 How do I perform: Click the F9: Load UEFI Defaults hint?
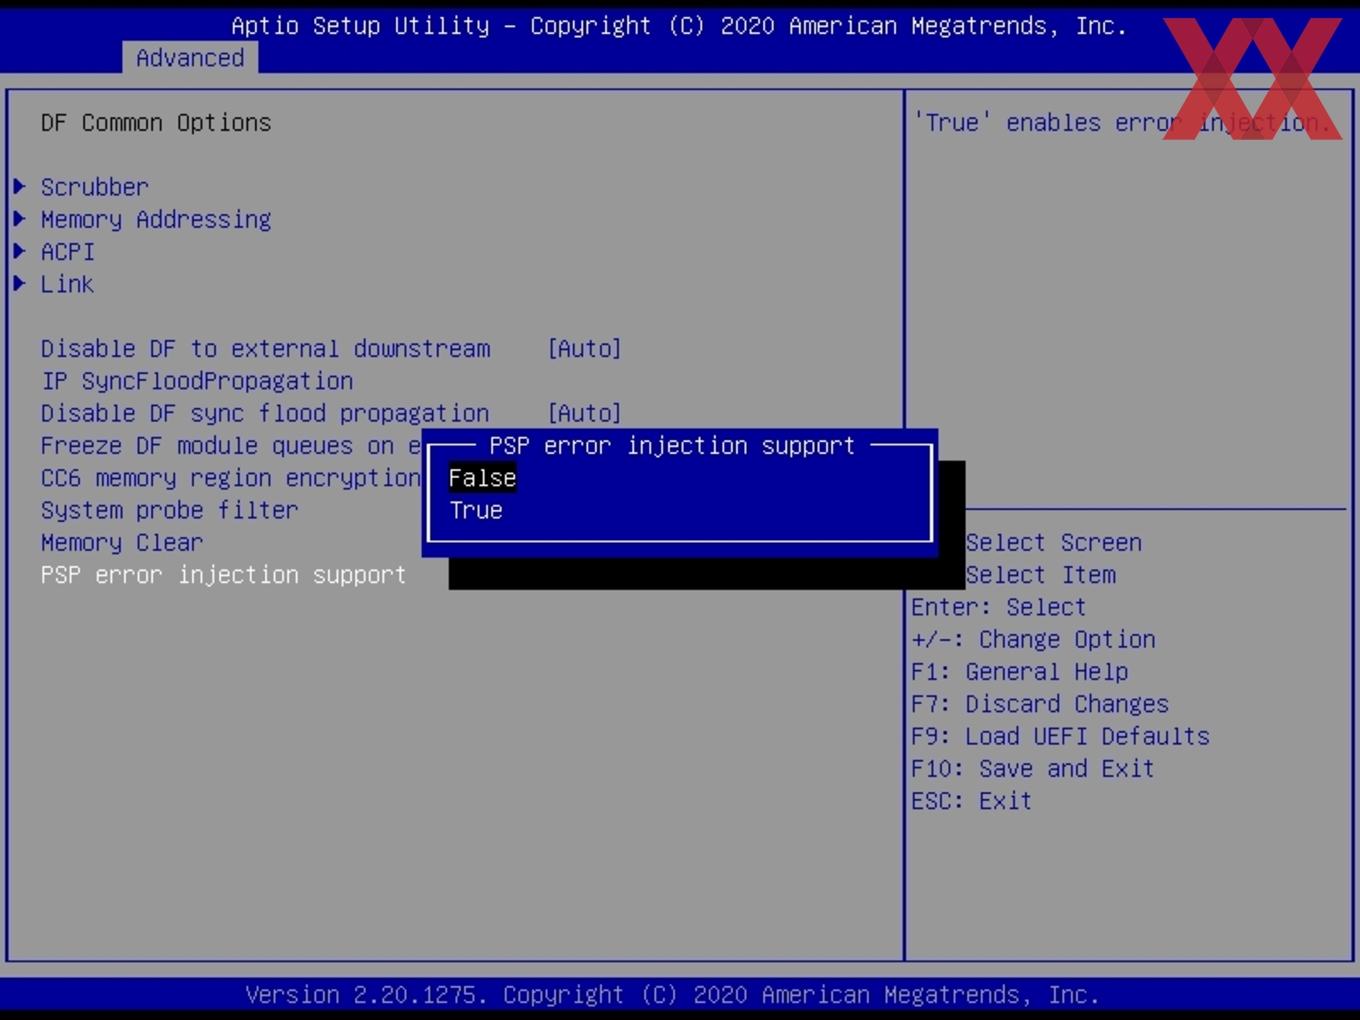click(1060, 736)
